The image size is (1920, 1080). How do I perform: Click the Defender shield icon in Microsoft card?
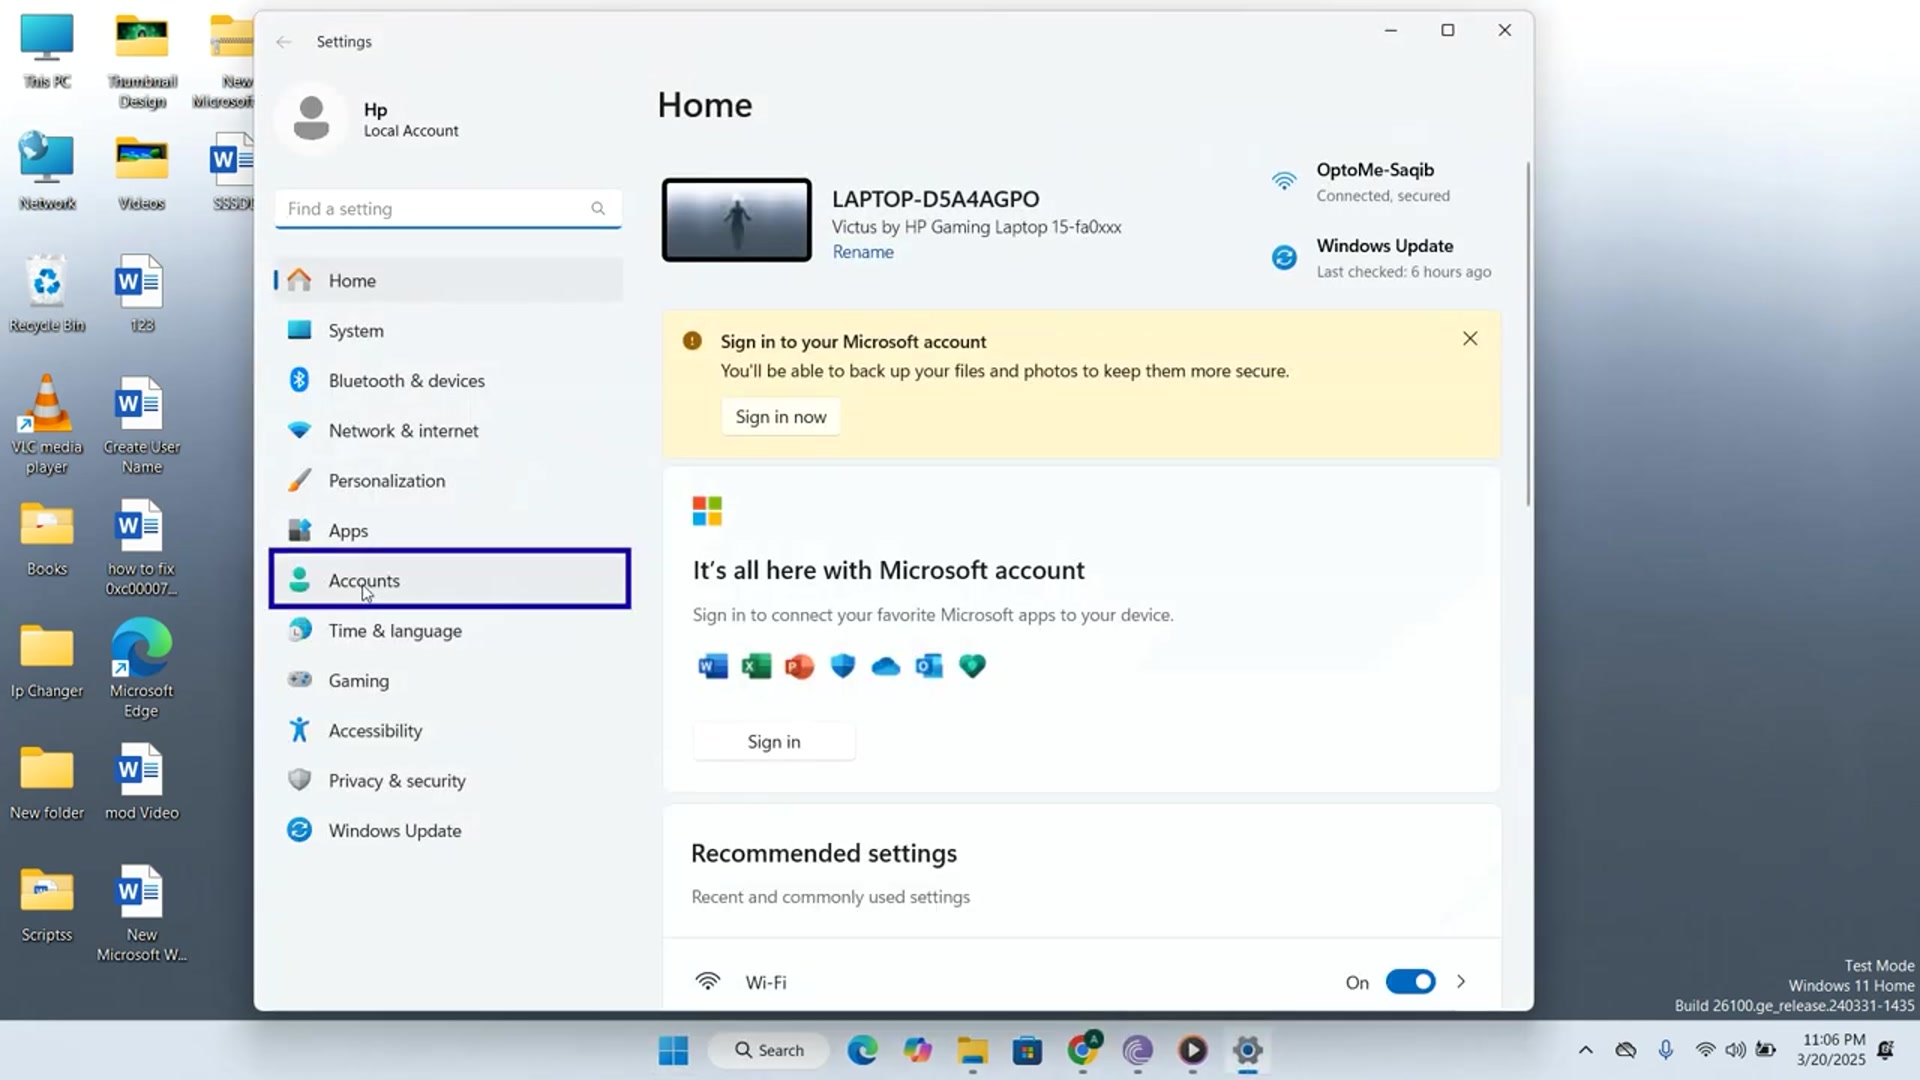click(843, 666)
